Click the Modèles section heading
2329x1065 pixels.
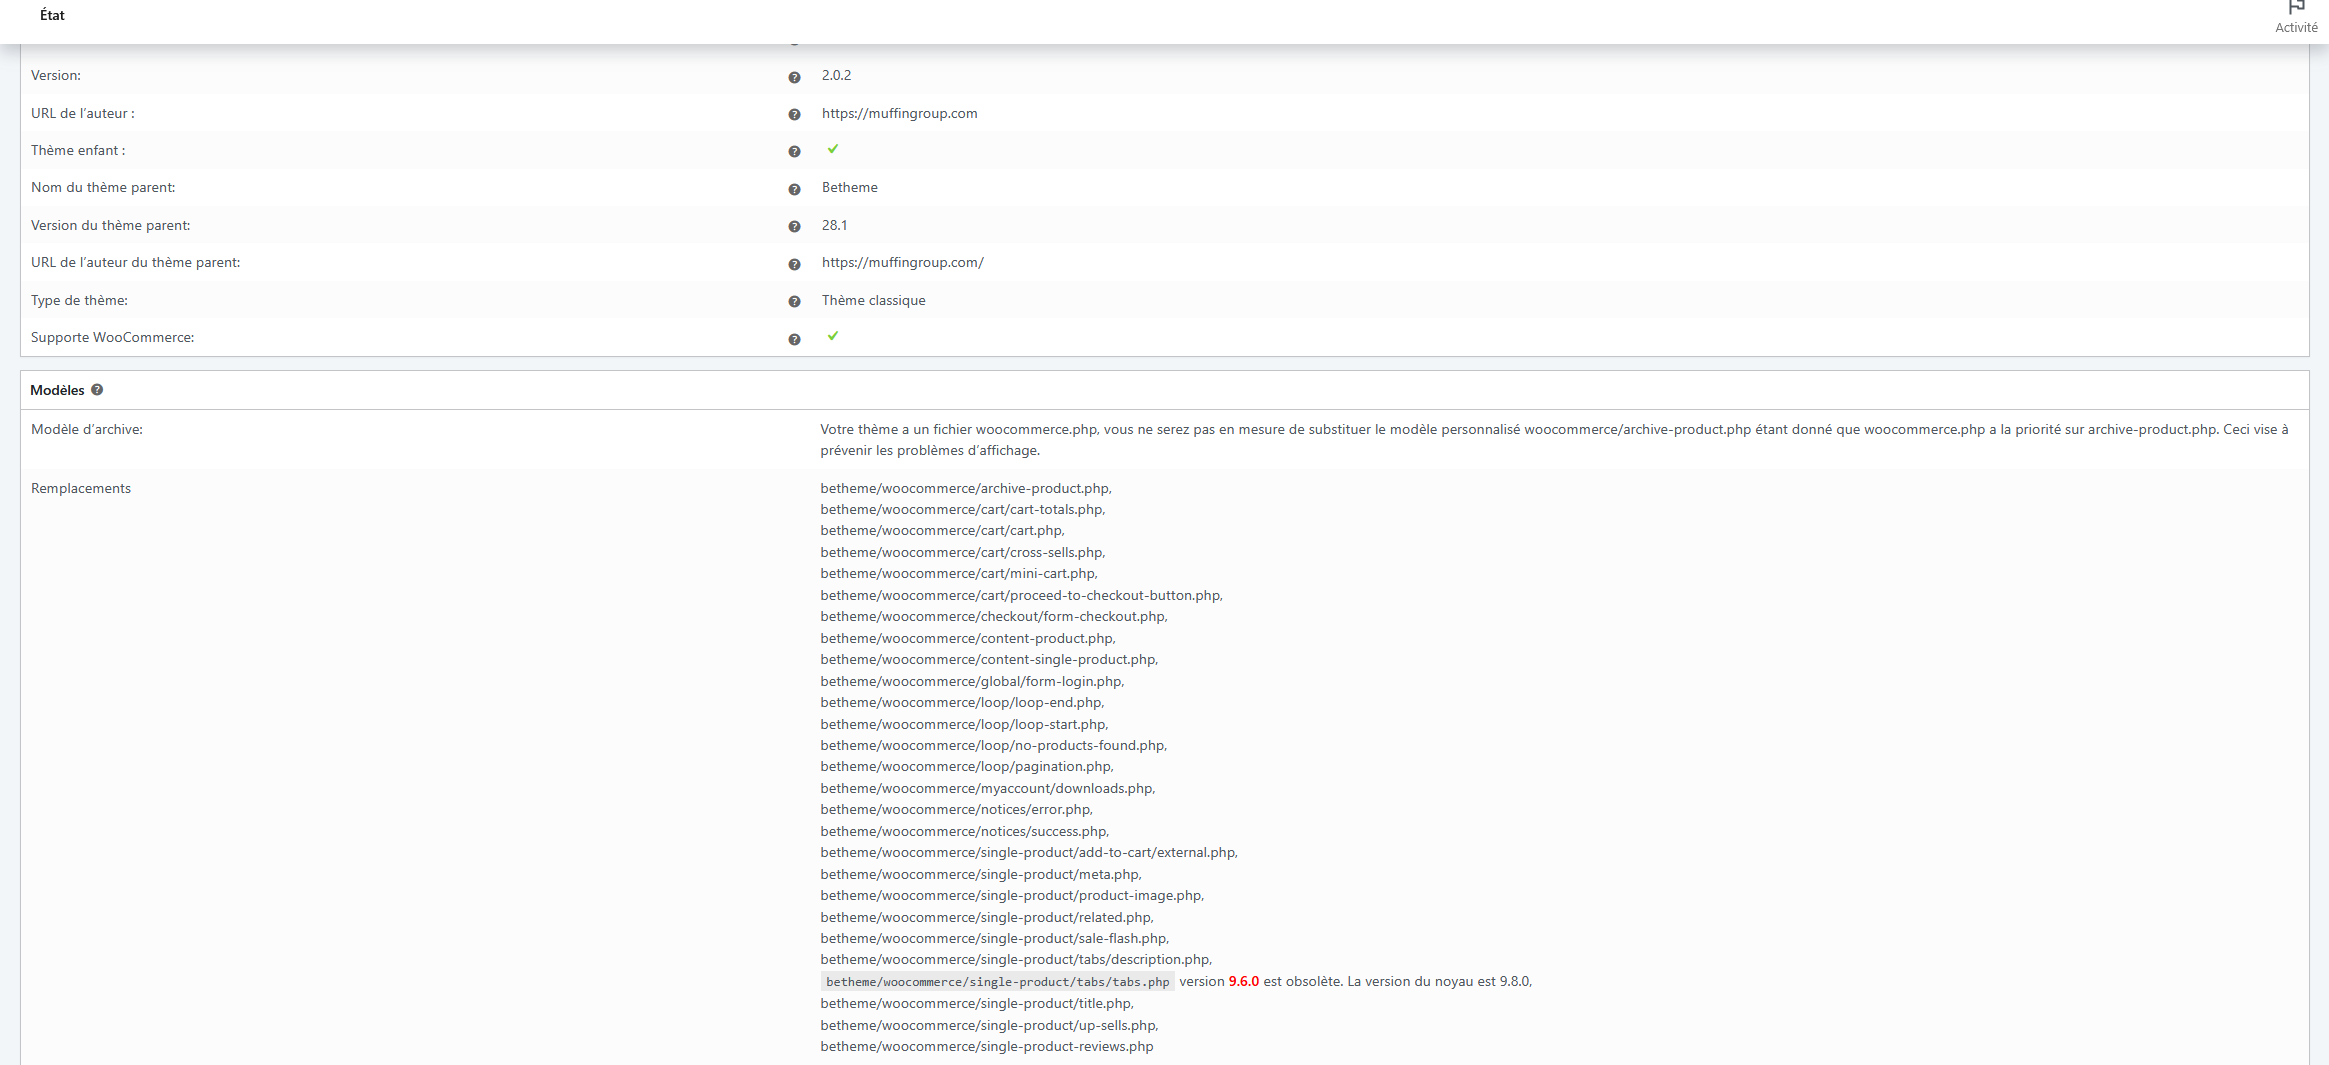tap(57, 390)
